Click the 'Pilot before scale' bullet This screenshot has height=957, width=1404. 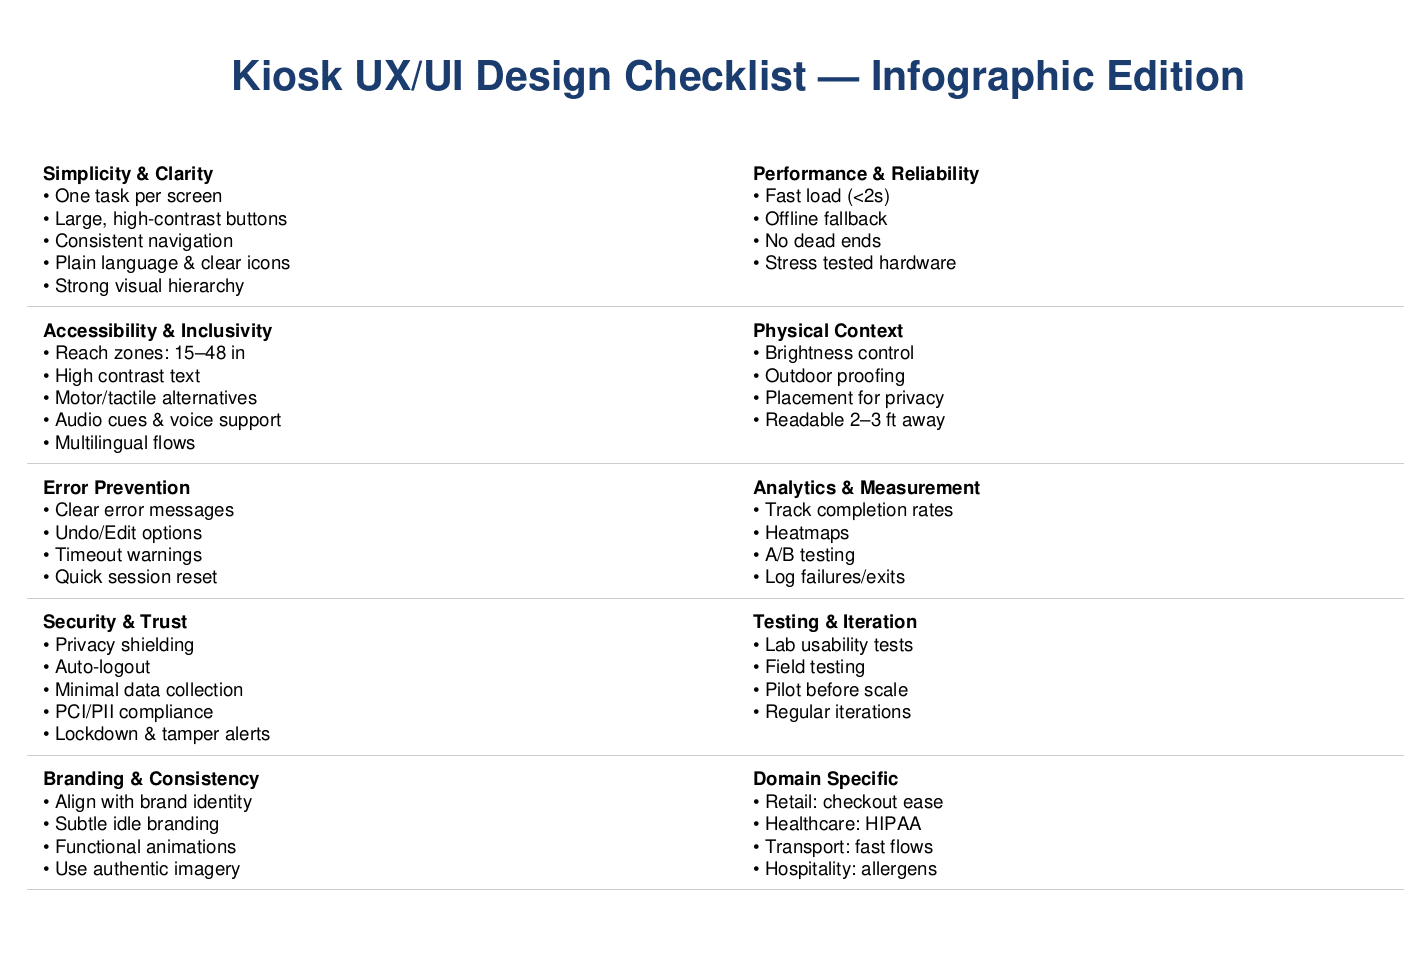pos(836,690)
